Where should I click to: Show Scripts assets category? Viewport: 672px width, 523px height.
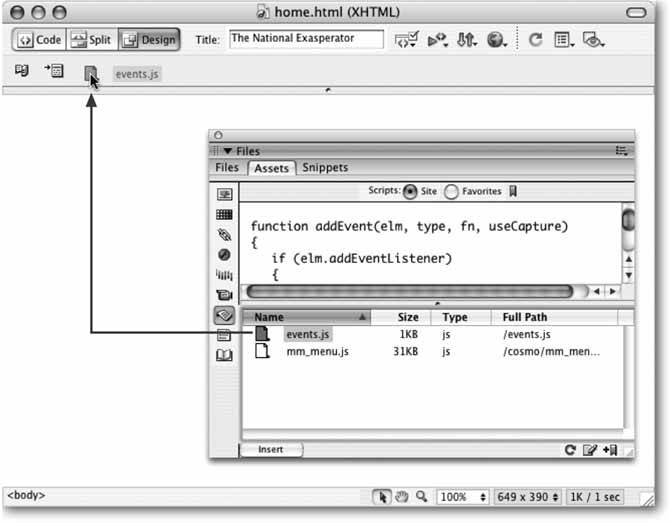tap(224, 315)
